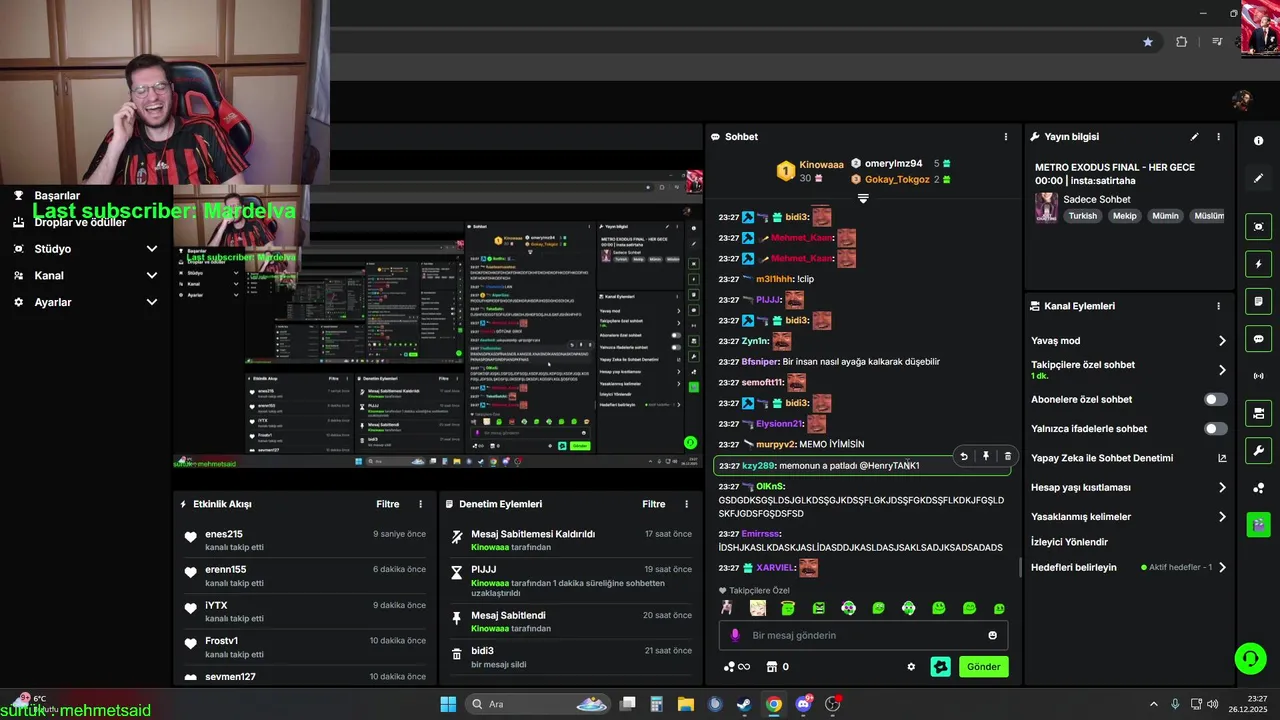Open Yayın bilgisi panel three-dot menu
The width and height of the screenshot is (1280, 720).
point(1218,137)
